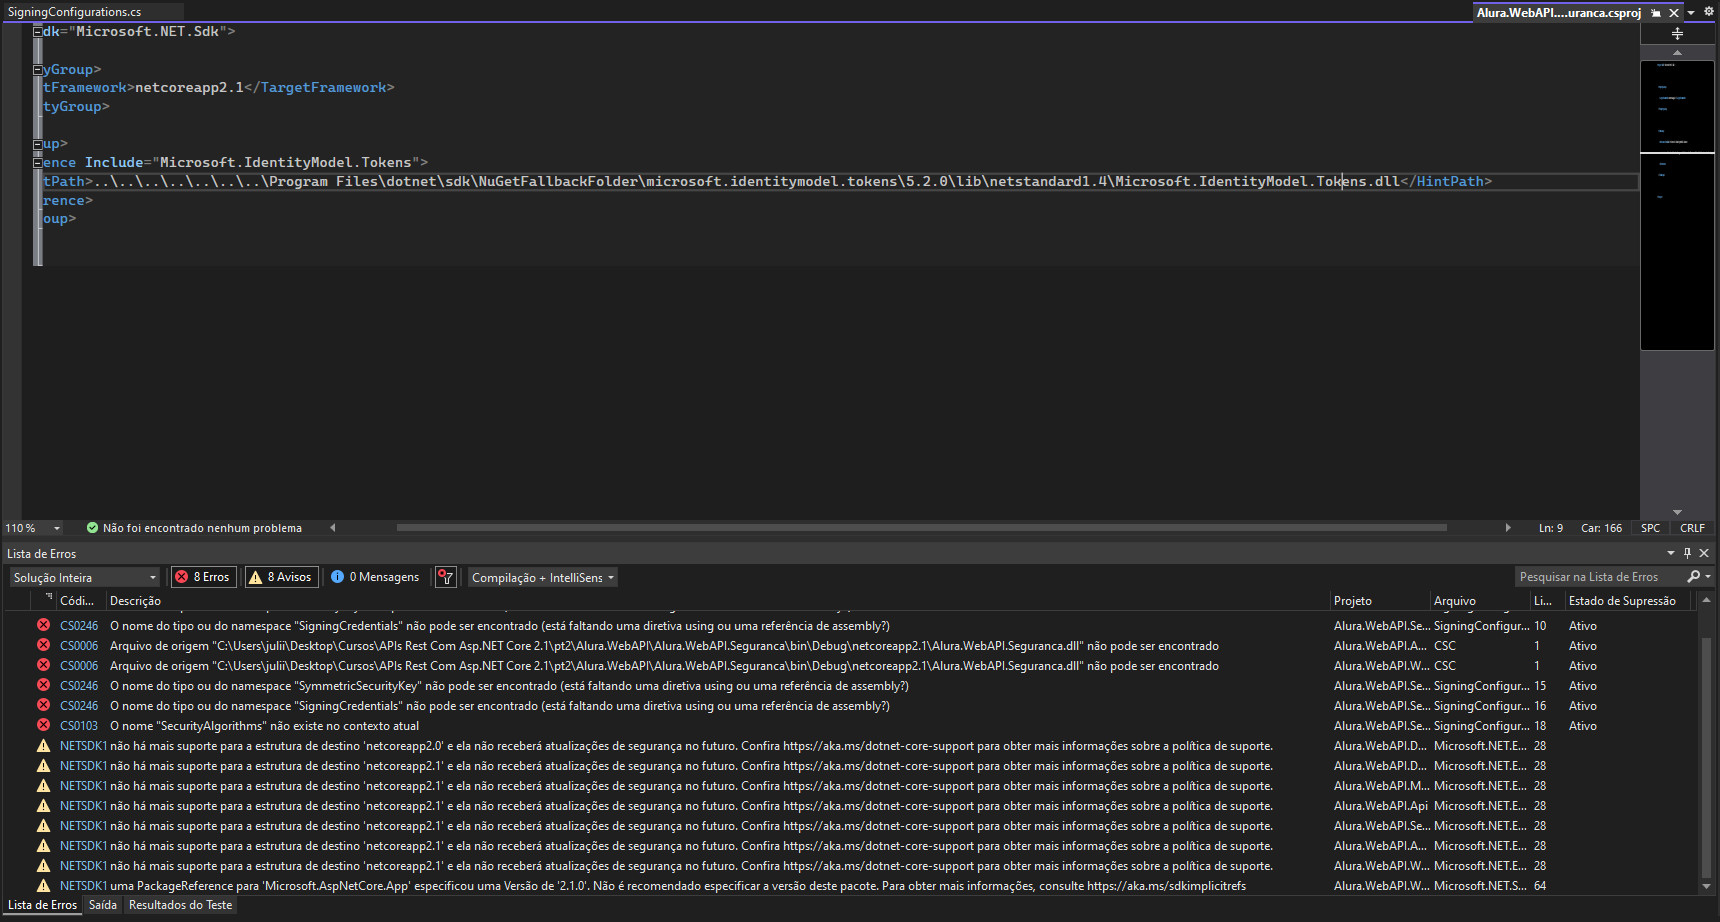This screenshot has height=922, width=1720.
Task: Open the tab settings gear icon
Action: [x=1709, y=12]
